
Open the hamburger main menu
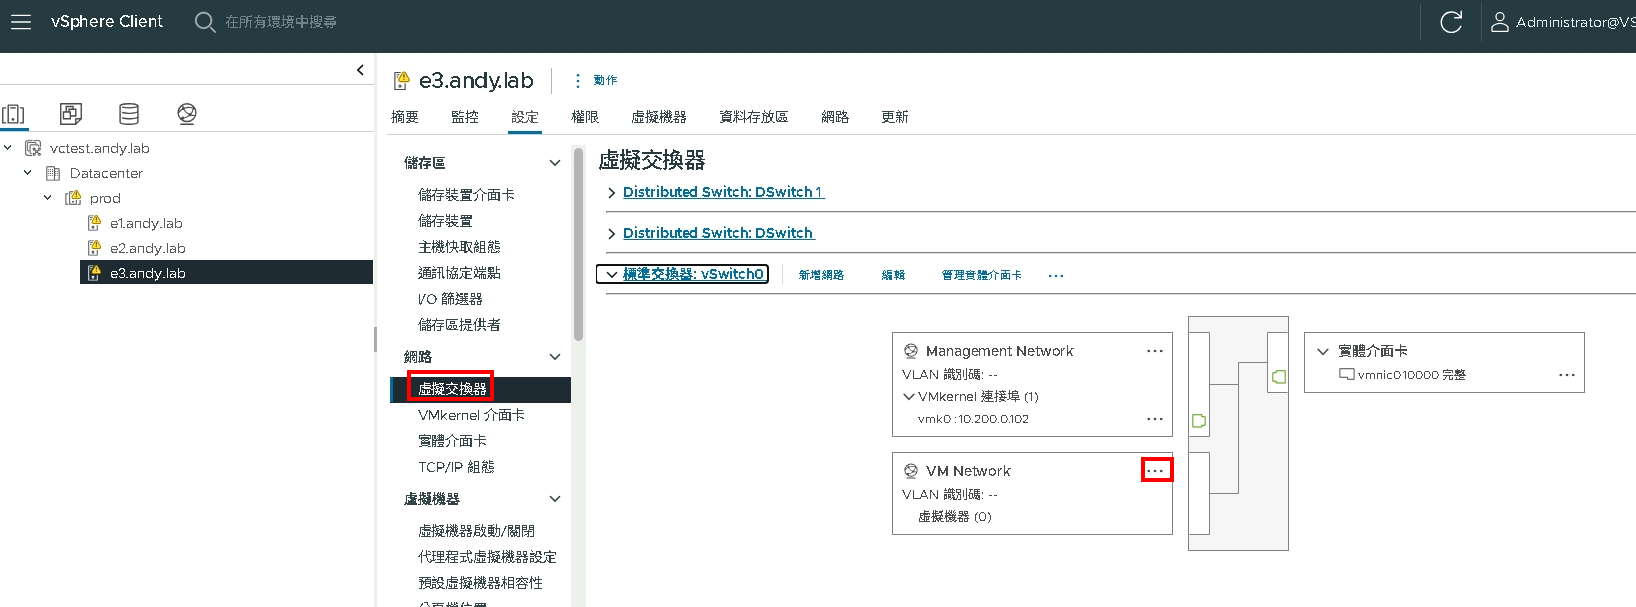pos(21,22)
